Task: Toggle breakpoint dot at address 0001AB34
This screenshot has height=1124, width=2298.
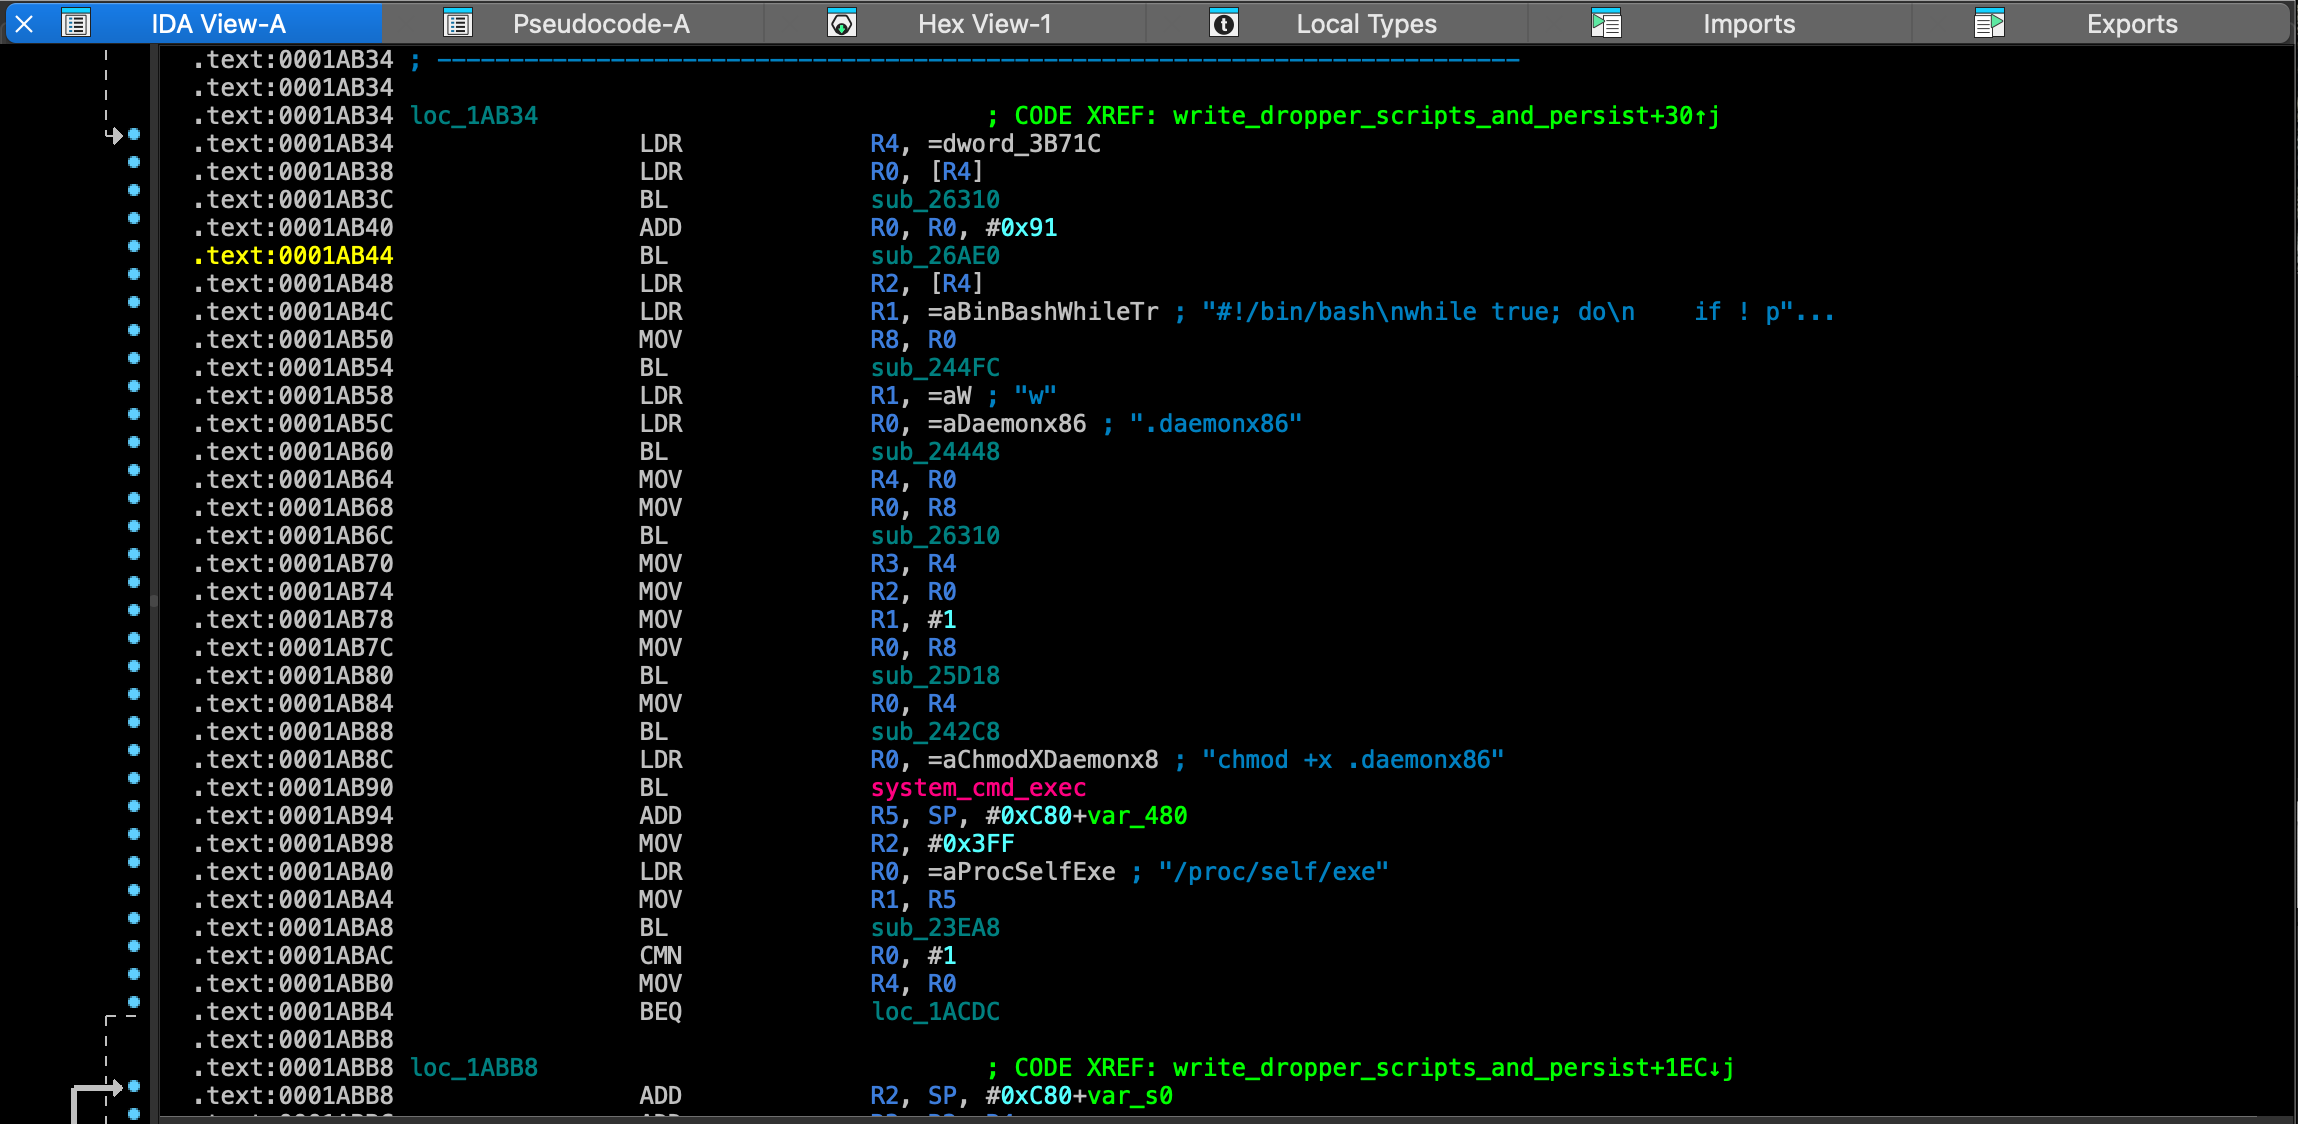Action: click(134, 134)
